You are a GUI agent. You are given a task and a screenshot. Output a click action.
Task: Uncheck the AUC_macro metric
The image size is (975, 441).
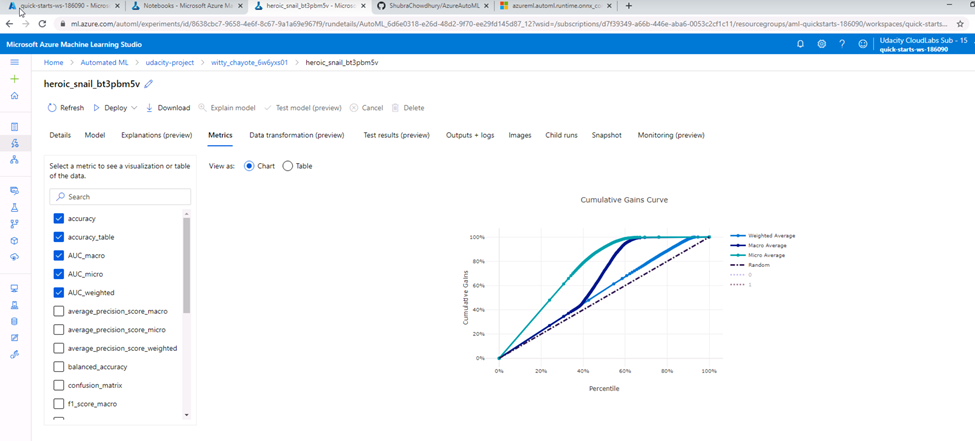(59, 255)
